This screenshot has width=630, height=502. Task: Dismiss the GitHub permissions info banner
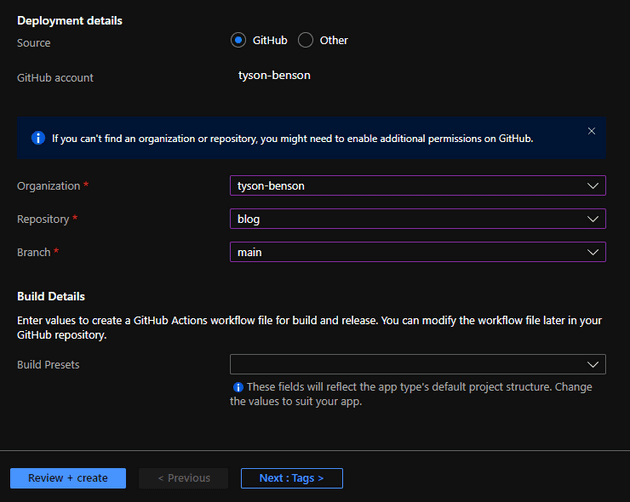coord(591,131)
